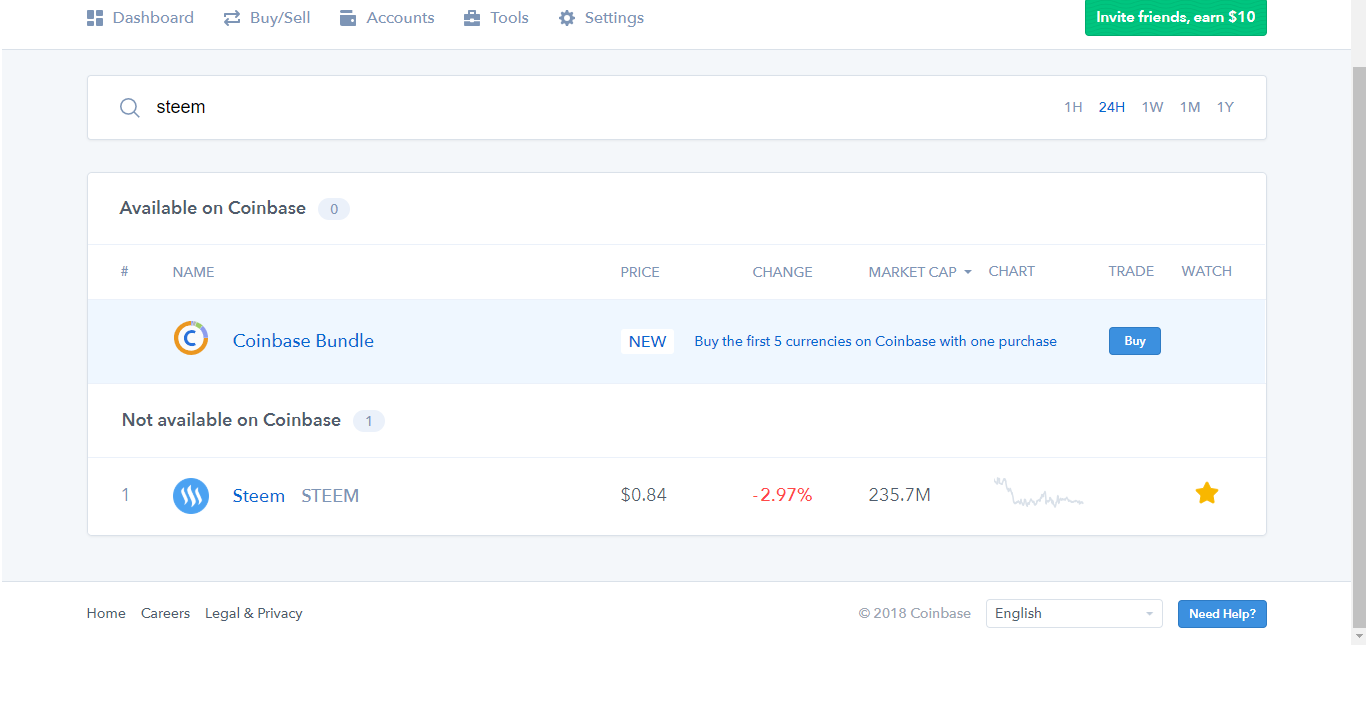Click the Steem price $0.84
The image size is (1366, 728).
pyautogui.click(x=644, y=495)
